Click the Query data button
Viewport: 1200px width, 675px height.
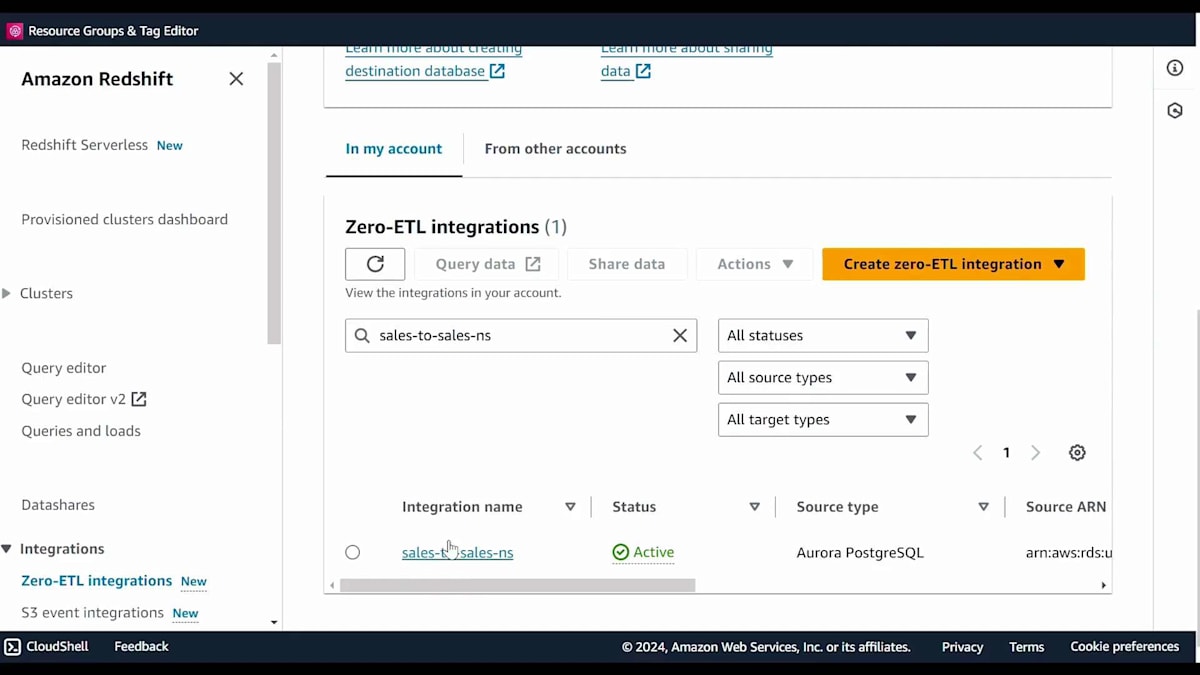488,264
